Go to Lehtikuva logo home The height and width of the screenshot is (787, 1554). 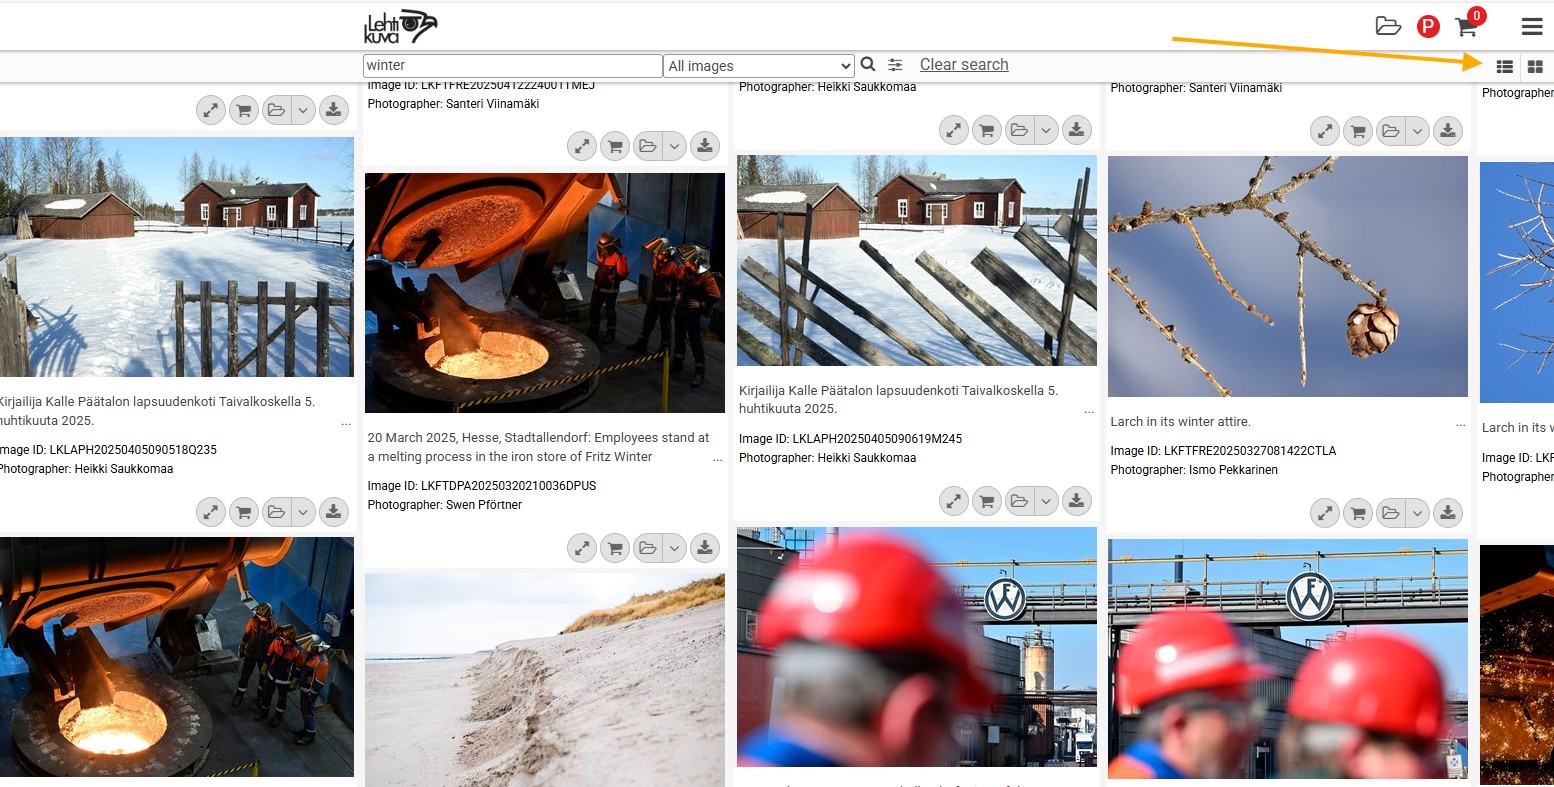coord(400,27)
